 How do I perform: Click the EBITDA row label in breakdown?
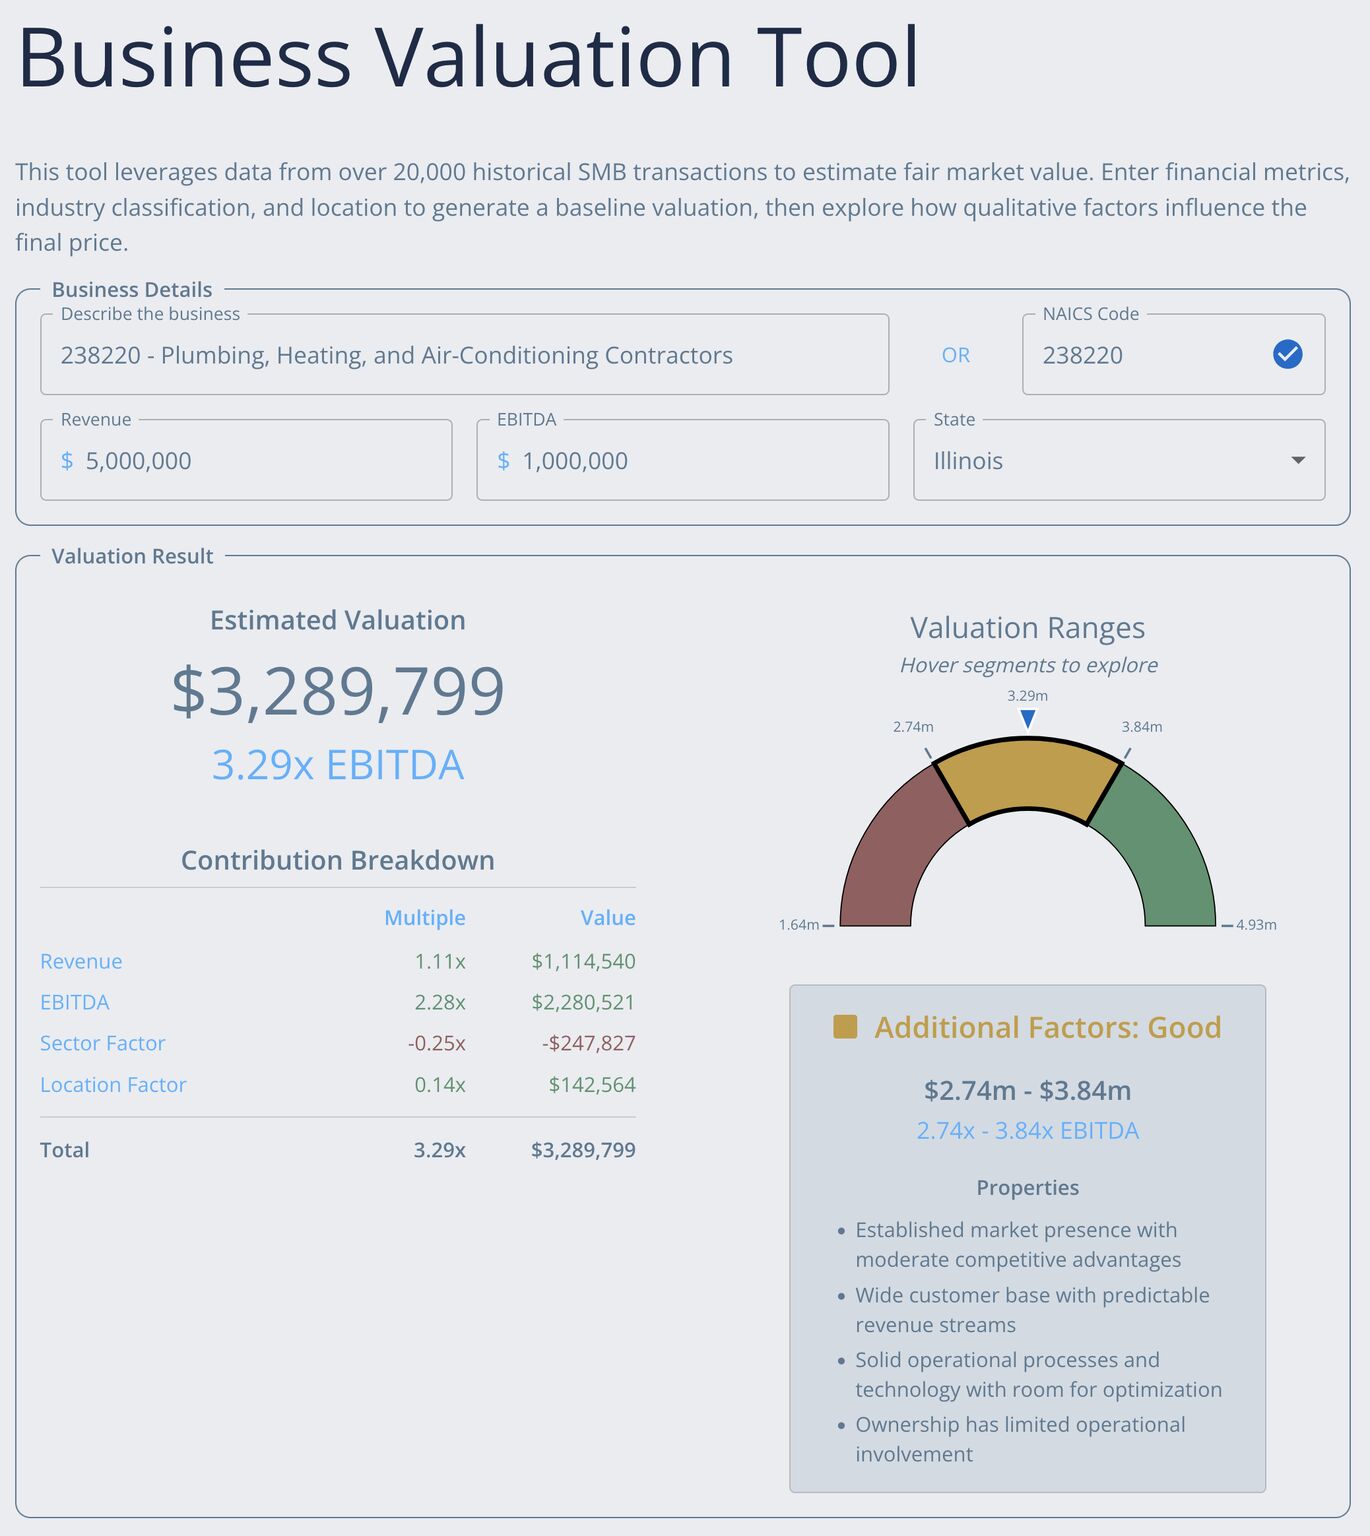click(x=75, y=1003)
